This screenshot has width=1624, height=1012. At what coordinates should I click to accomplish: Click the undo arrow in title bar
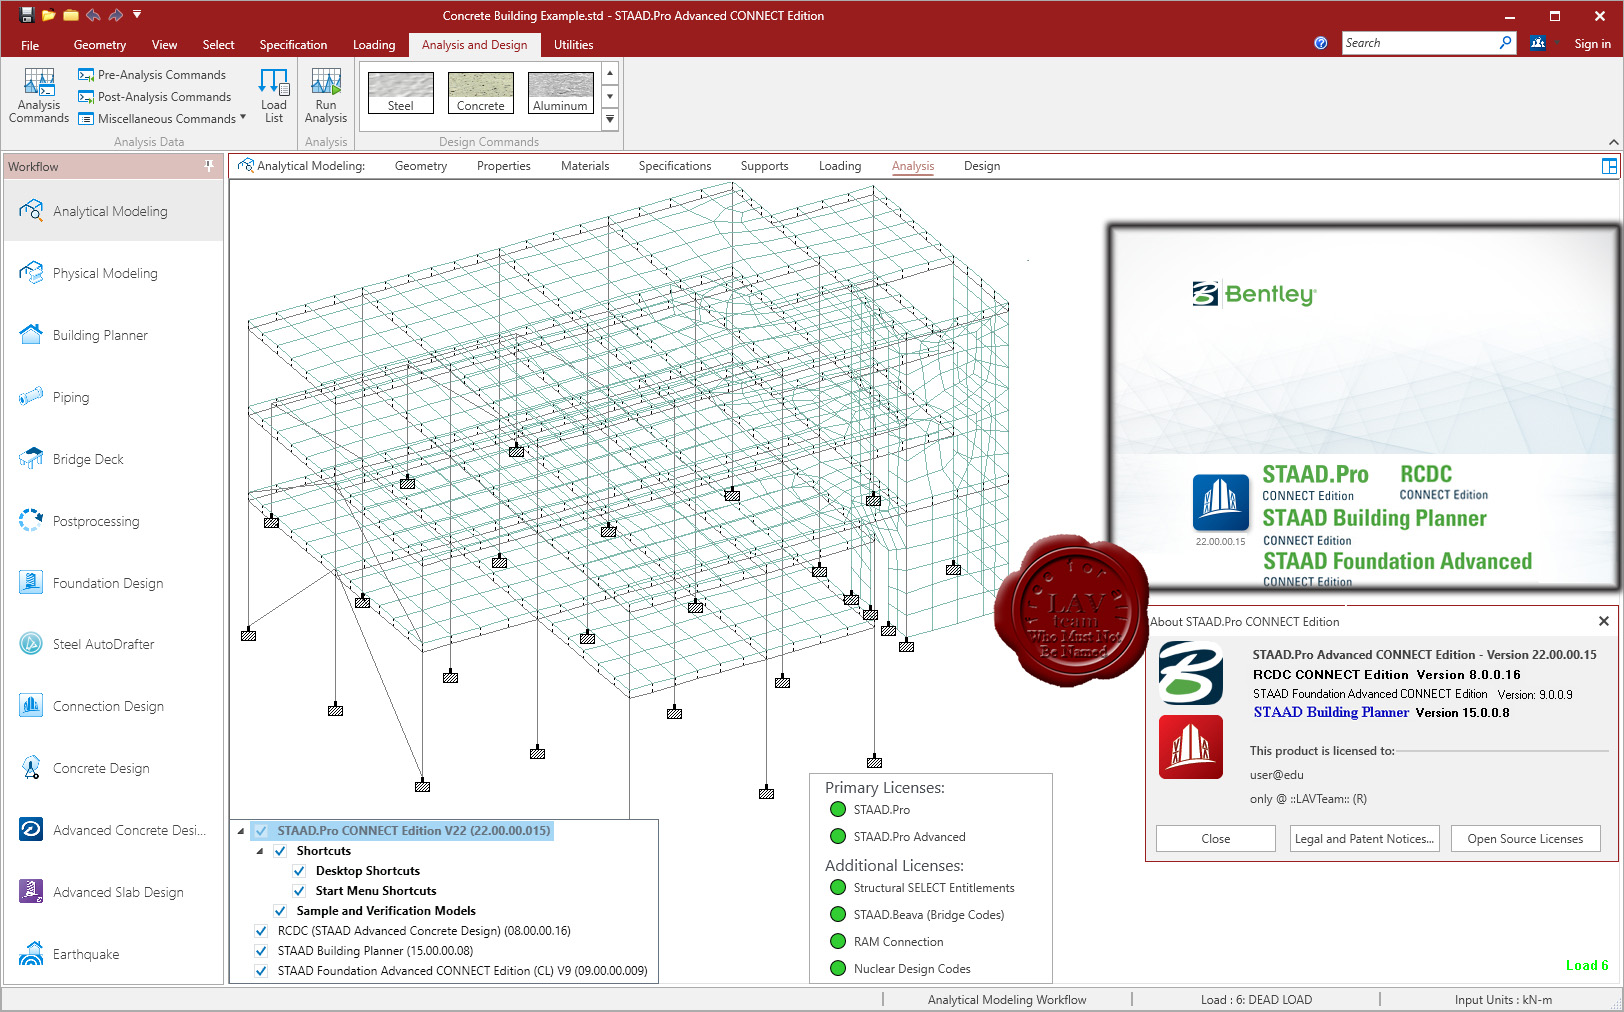click(93, 15)
